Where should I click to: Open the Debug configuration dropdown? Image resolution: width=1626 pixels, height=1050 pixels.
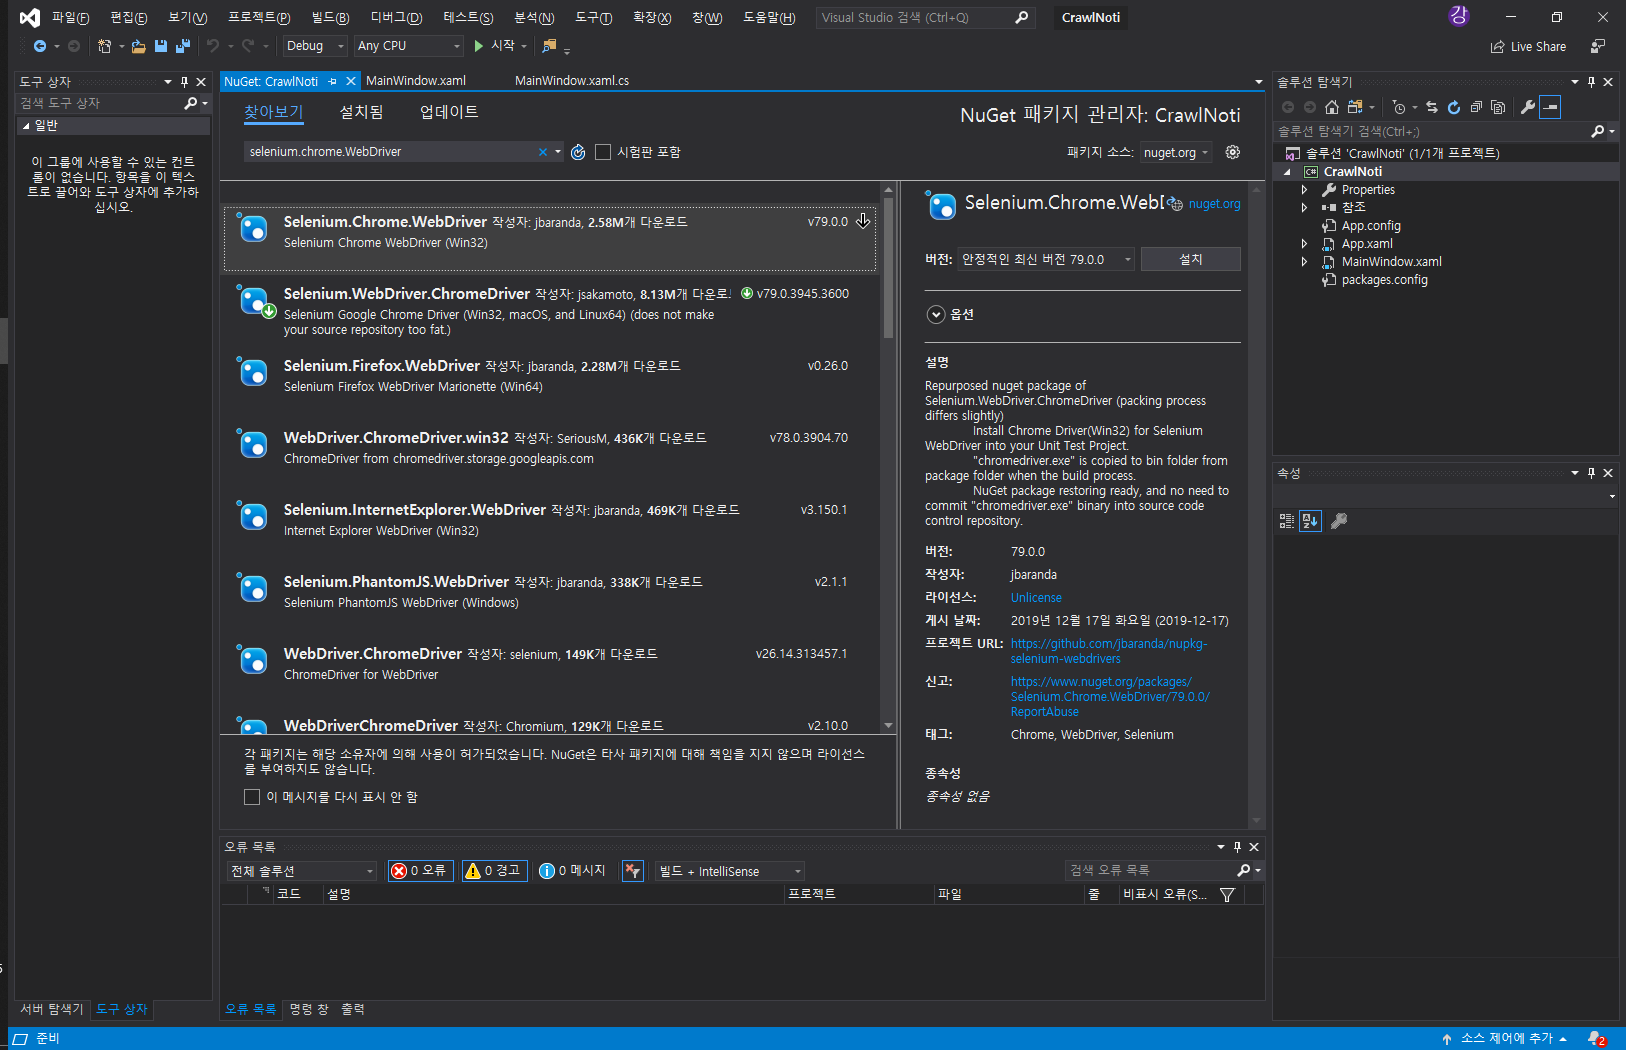[x=314, y=46]
